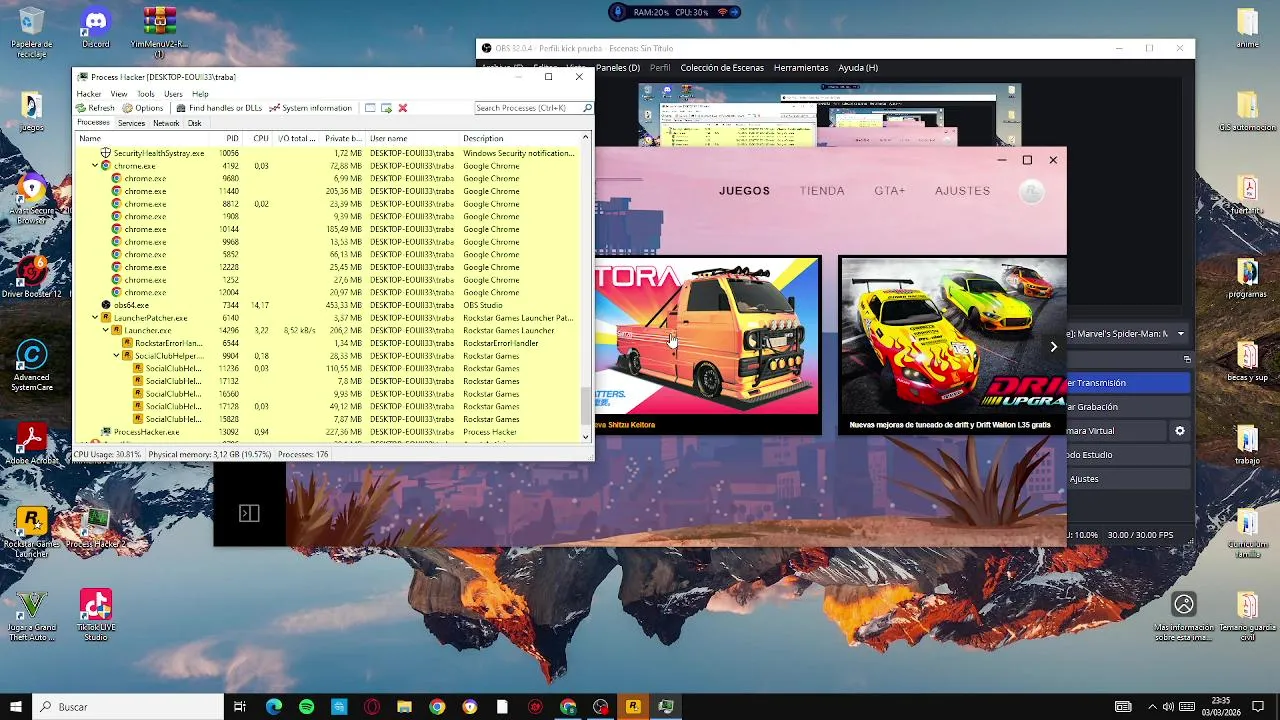Switch to the Network tab
Viewport: 1280px width, 720px height.
coord(166,123)
